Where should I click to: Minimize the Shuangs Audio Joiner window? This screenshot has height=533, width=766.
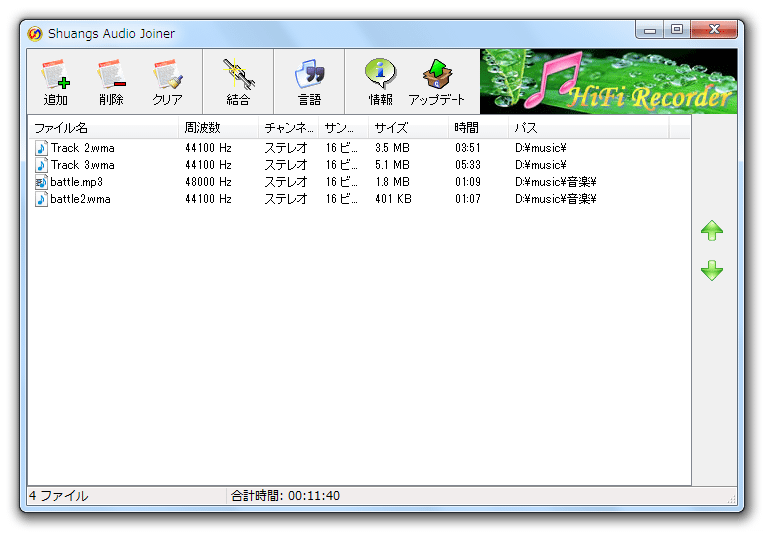tap(650, 30)
